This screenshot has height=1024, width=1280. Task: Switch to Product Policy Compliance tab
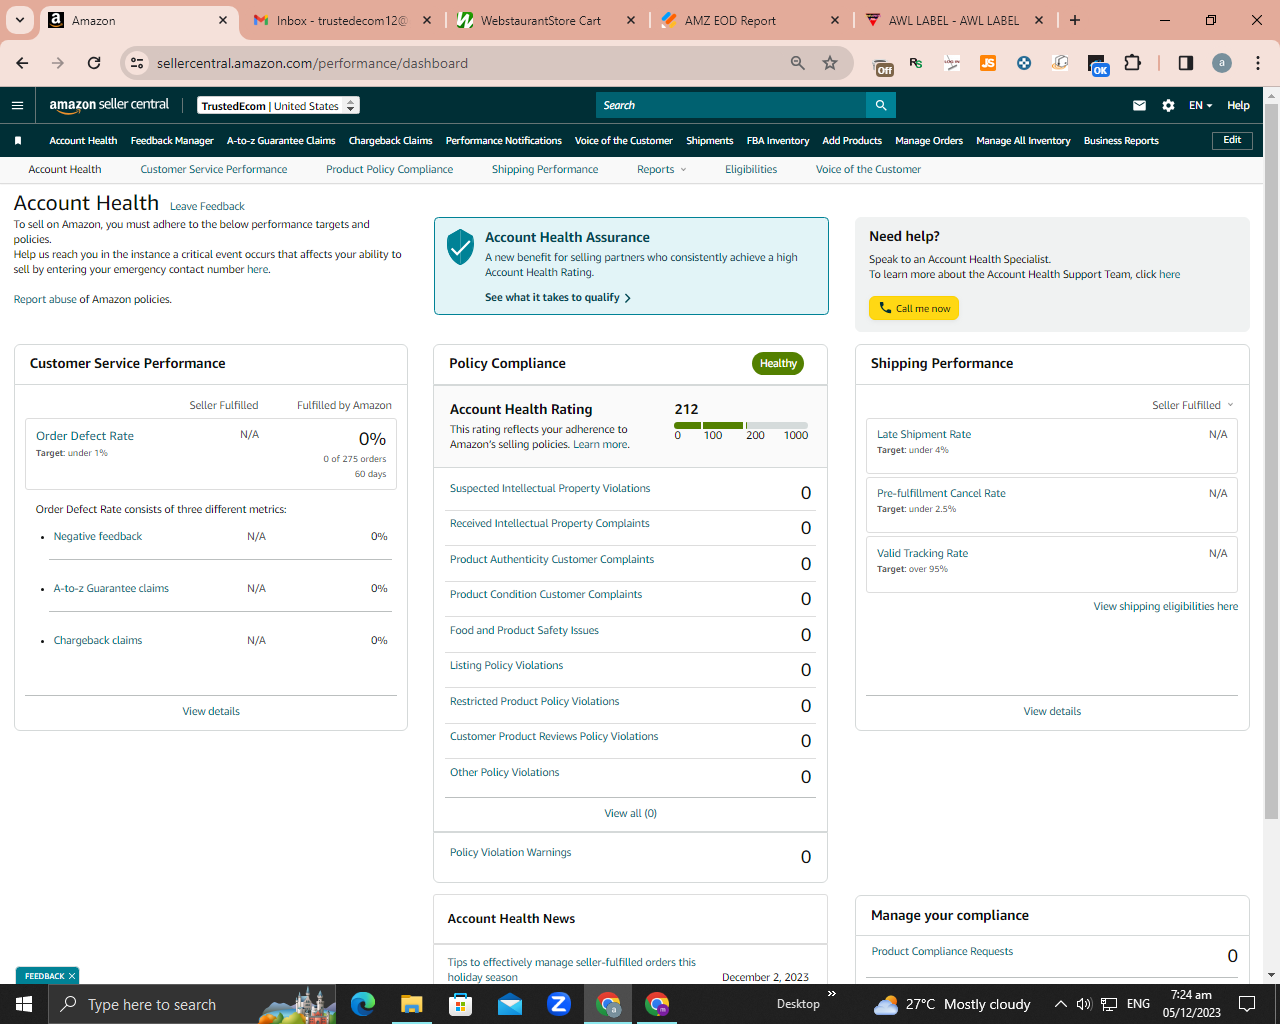click(x=389, y=170)
